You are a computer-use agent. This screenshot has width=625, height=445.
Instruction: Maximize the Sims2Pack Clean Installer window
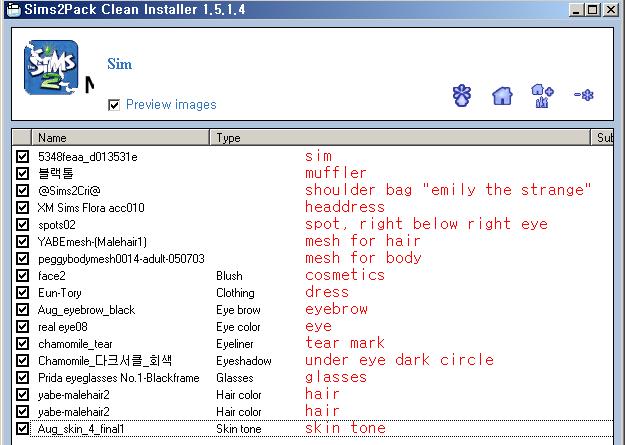595,9
